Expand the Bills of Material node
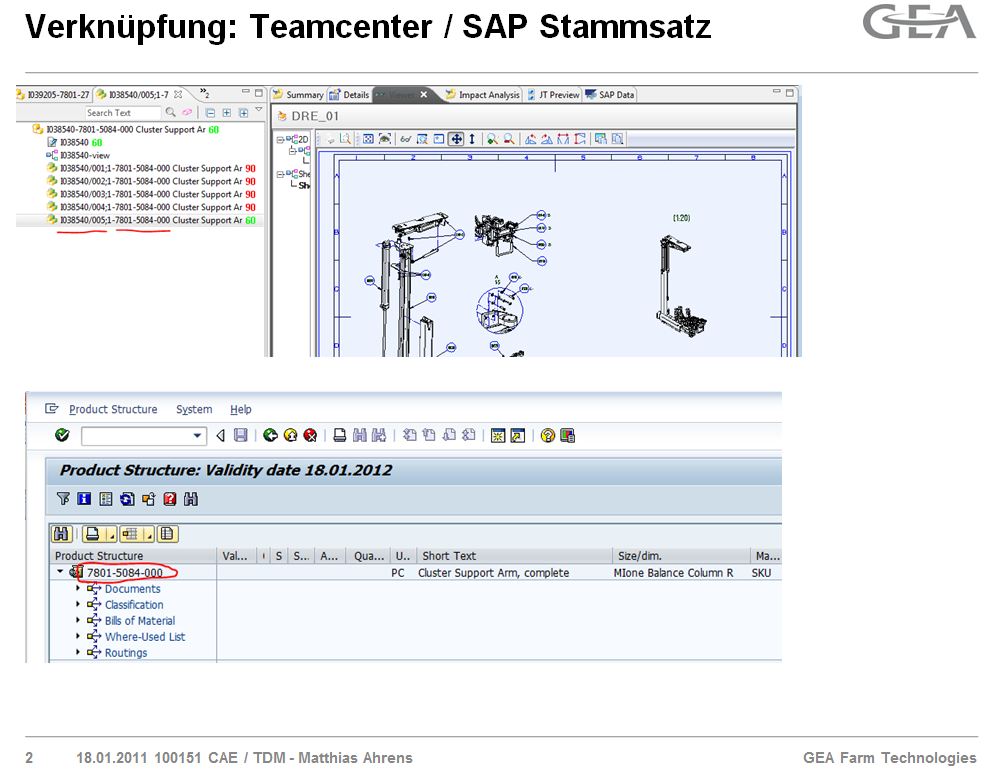The width and height of the screenshot is (993, 774). (x=78, y=620)
